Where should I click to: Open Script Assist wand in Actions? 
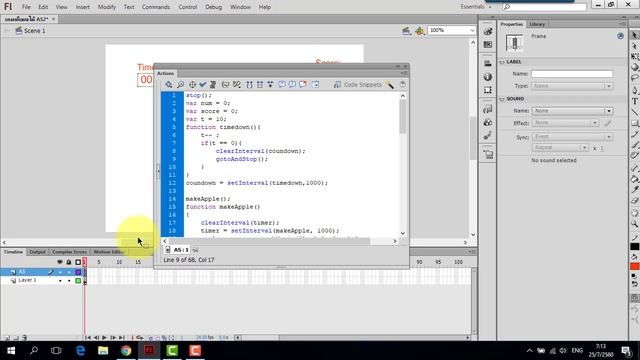point(391,84)
